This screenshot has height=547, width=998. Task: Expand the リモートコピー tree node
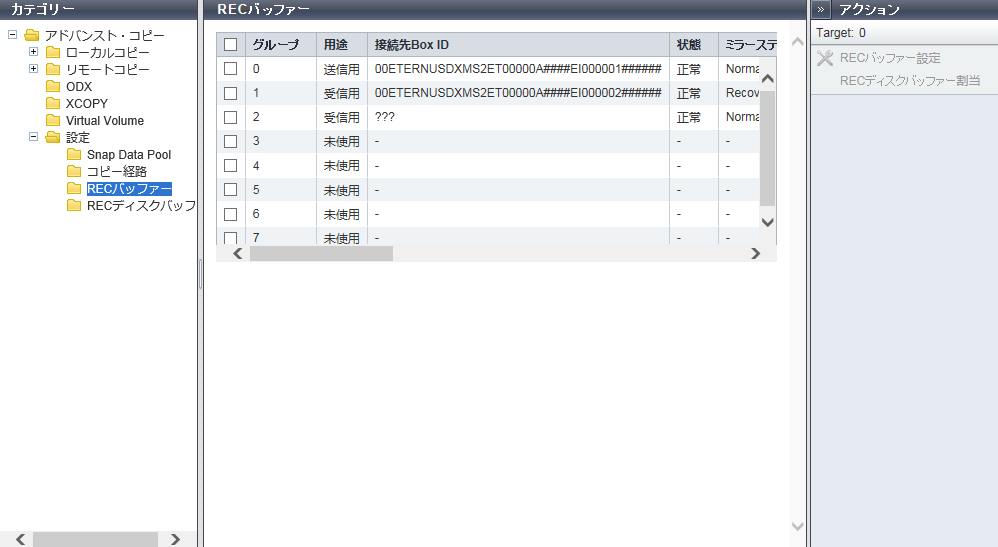(34, 69)
